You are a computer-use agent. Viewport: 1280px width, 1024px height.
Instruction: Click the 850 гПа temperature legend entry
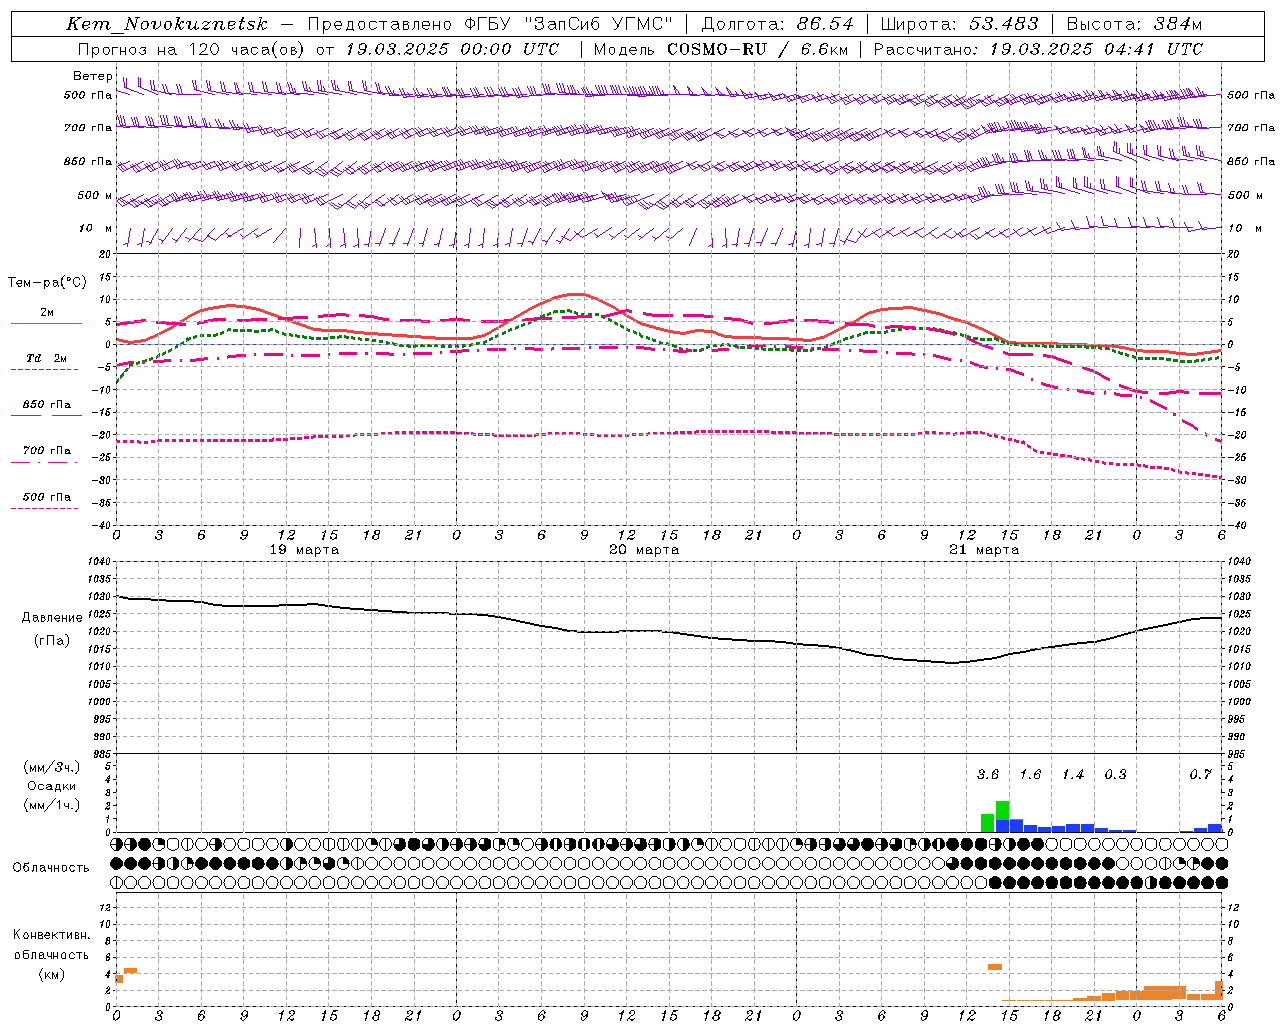pos(46,405)
